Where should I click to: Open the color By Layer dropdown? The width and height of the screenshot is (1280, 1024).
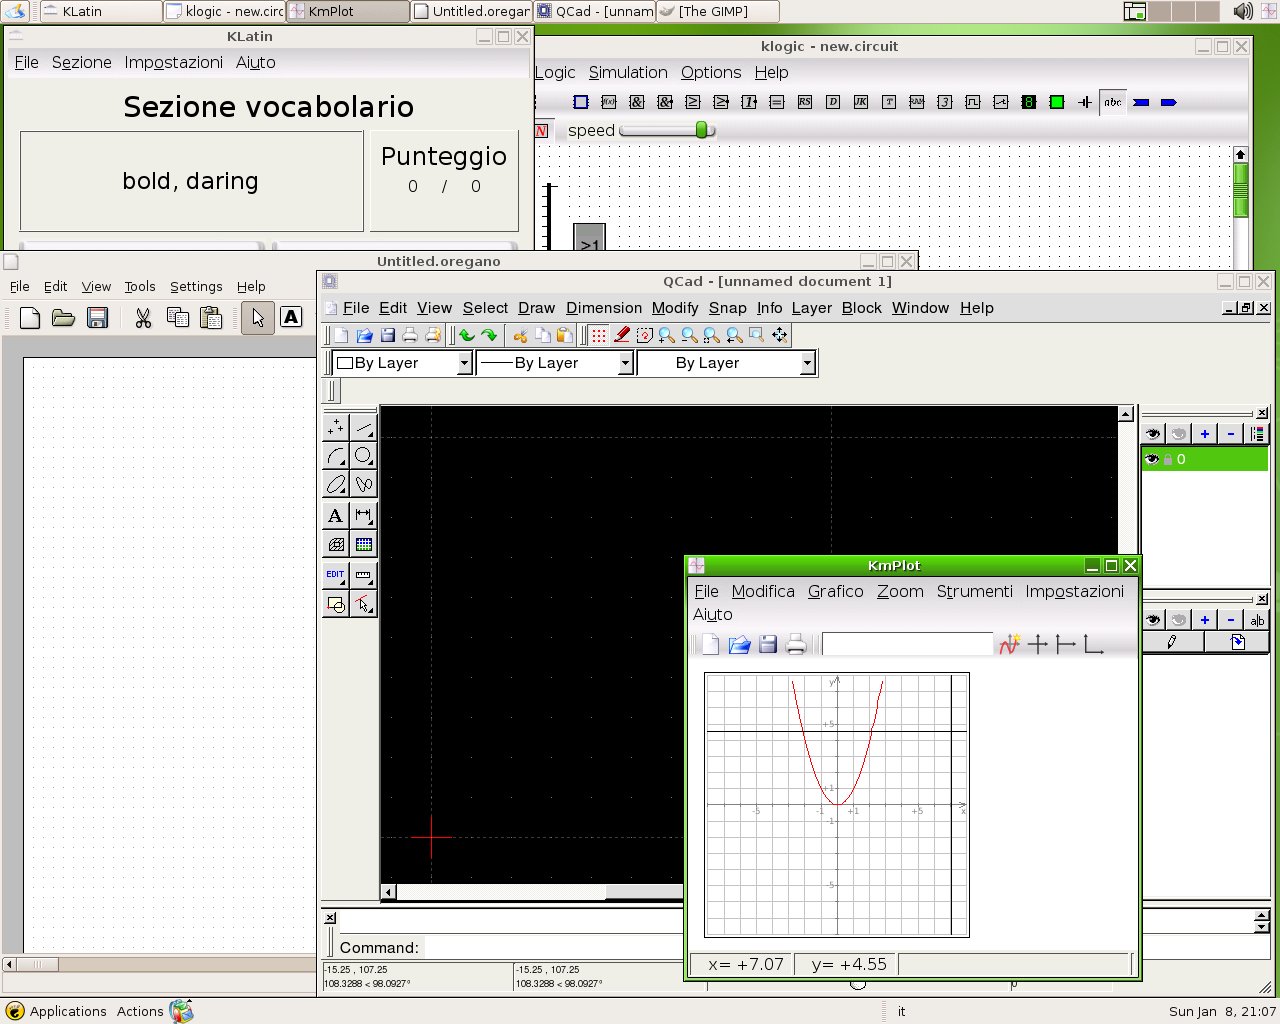(x=402, y=363)
